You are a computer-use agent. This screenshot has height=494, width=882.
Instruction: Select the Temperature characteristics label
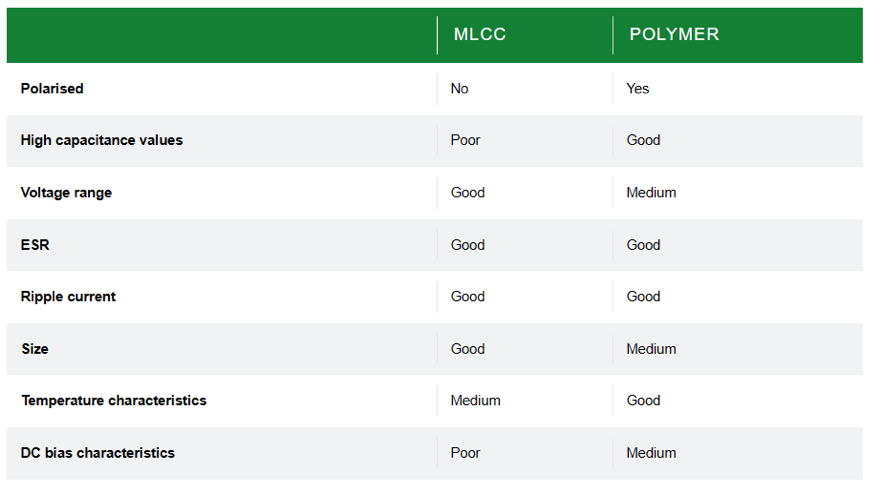pyautogui.click(x=114, y=401)
